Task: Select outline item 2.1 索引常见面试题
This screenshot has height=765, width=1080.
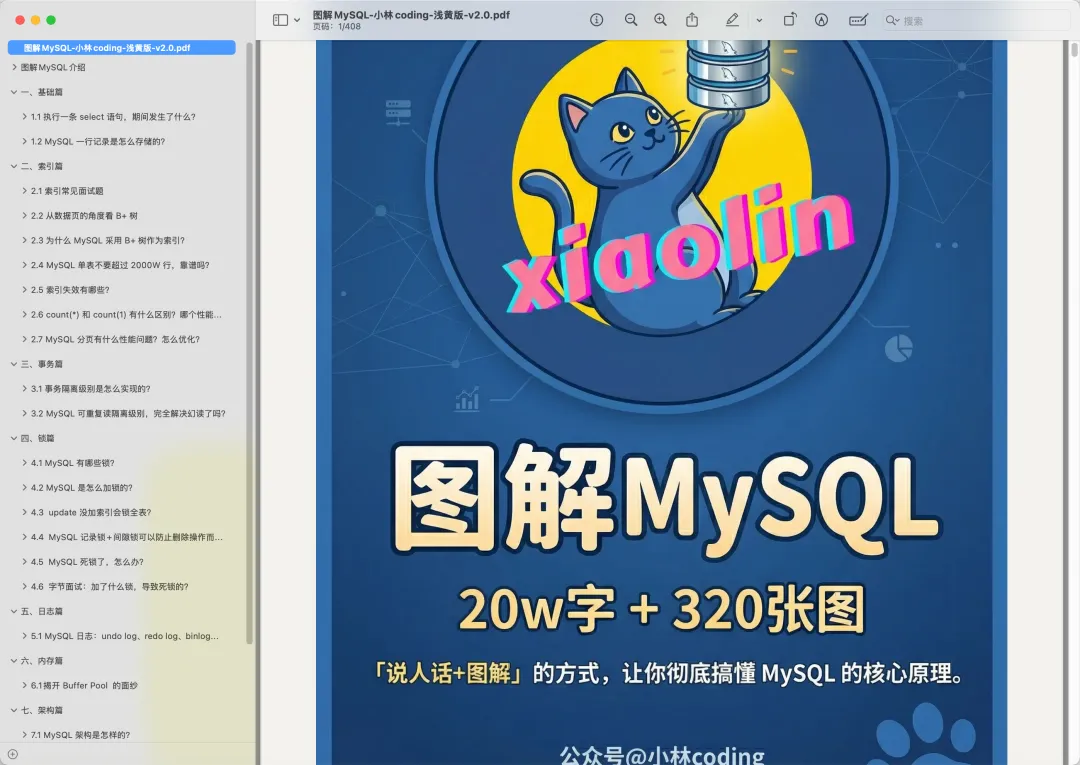Action: (x=67, y=191)
